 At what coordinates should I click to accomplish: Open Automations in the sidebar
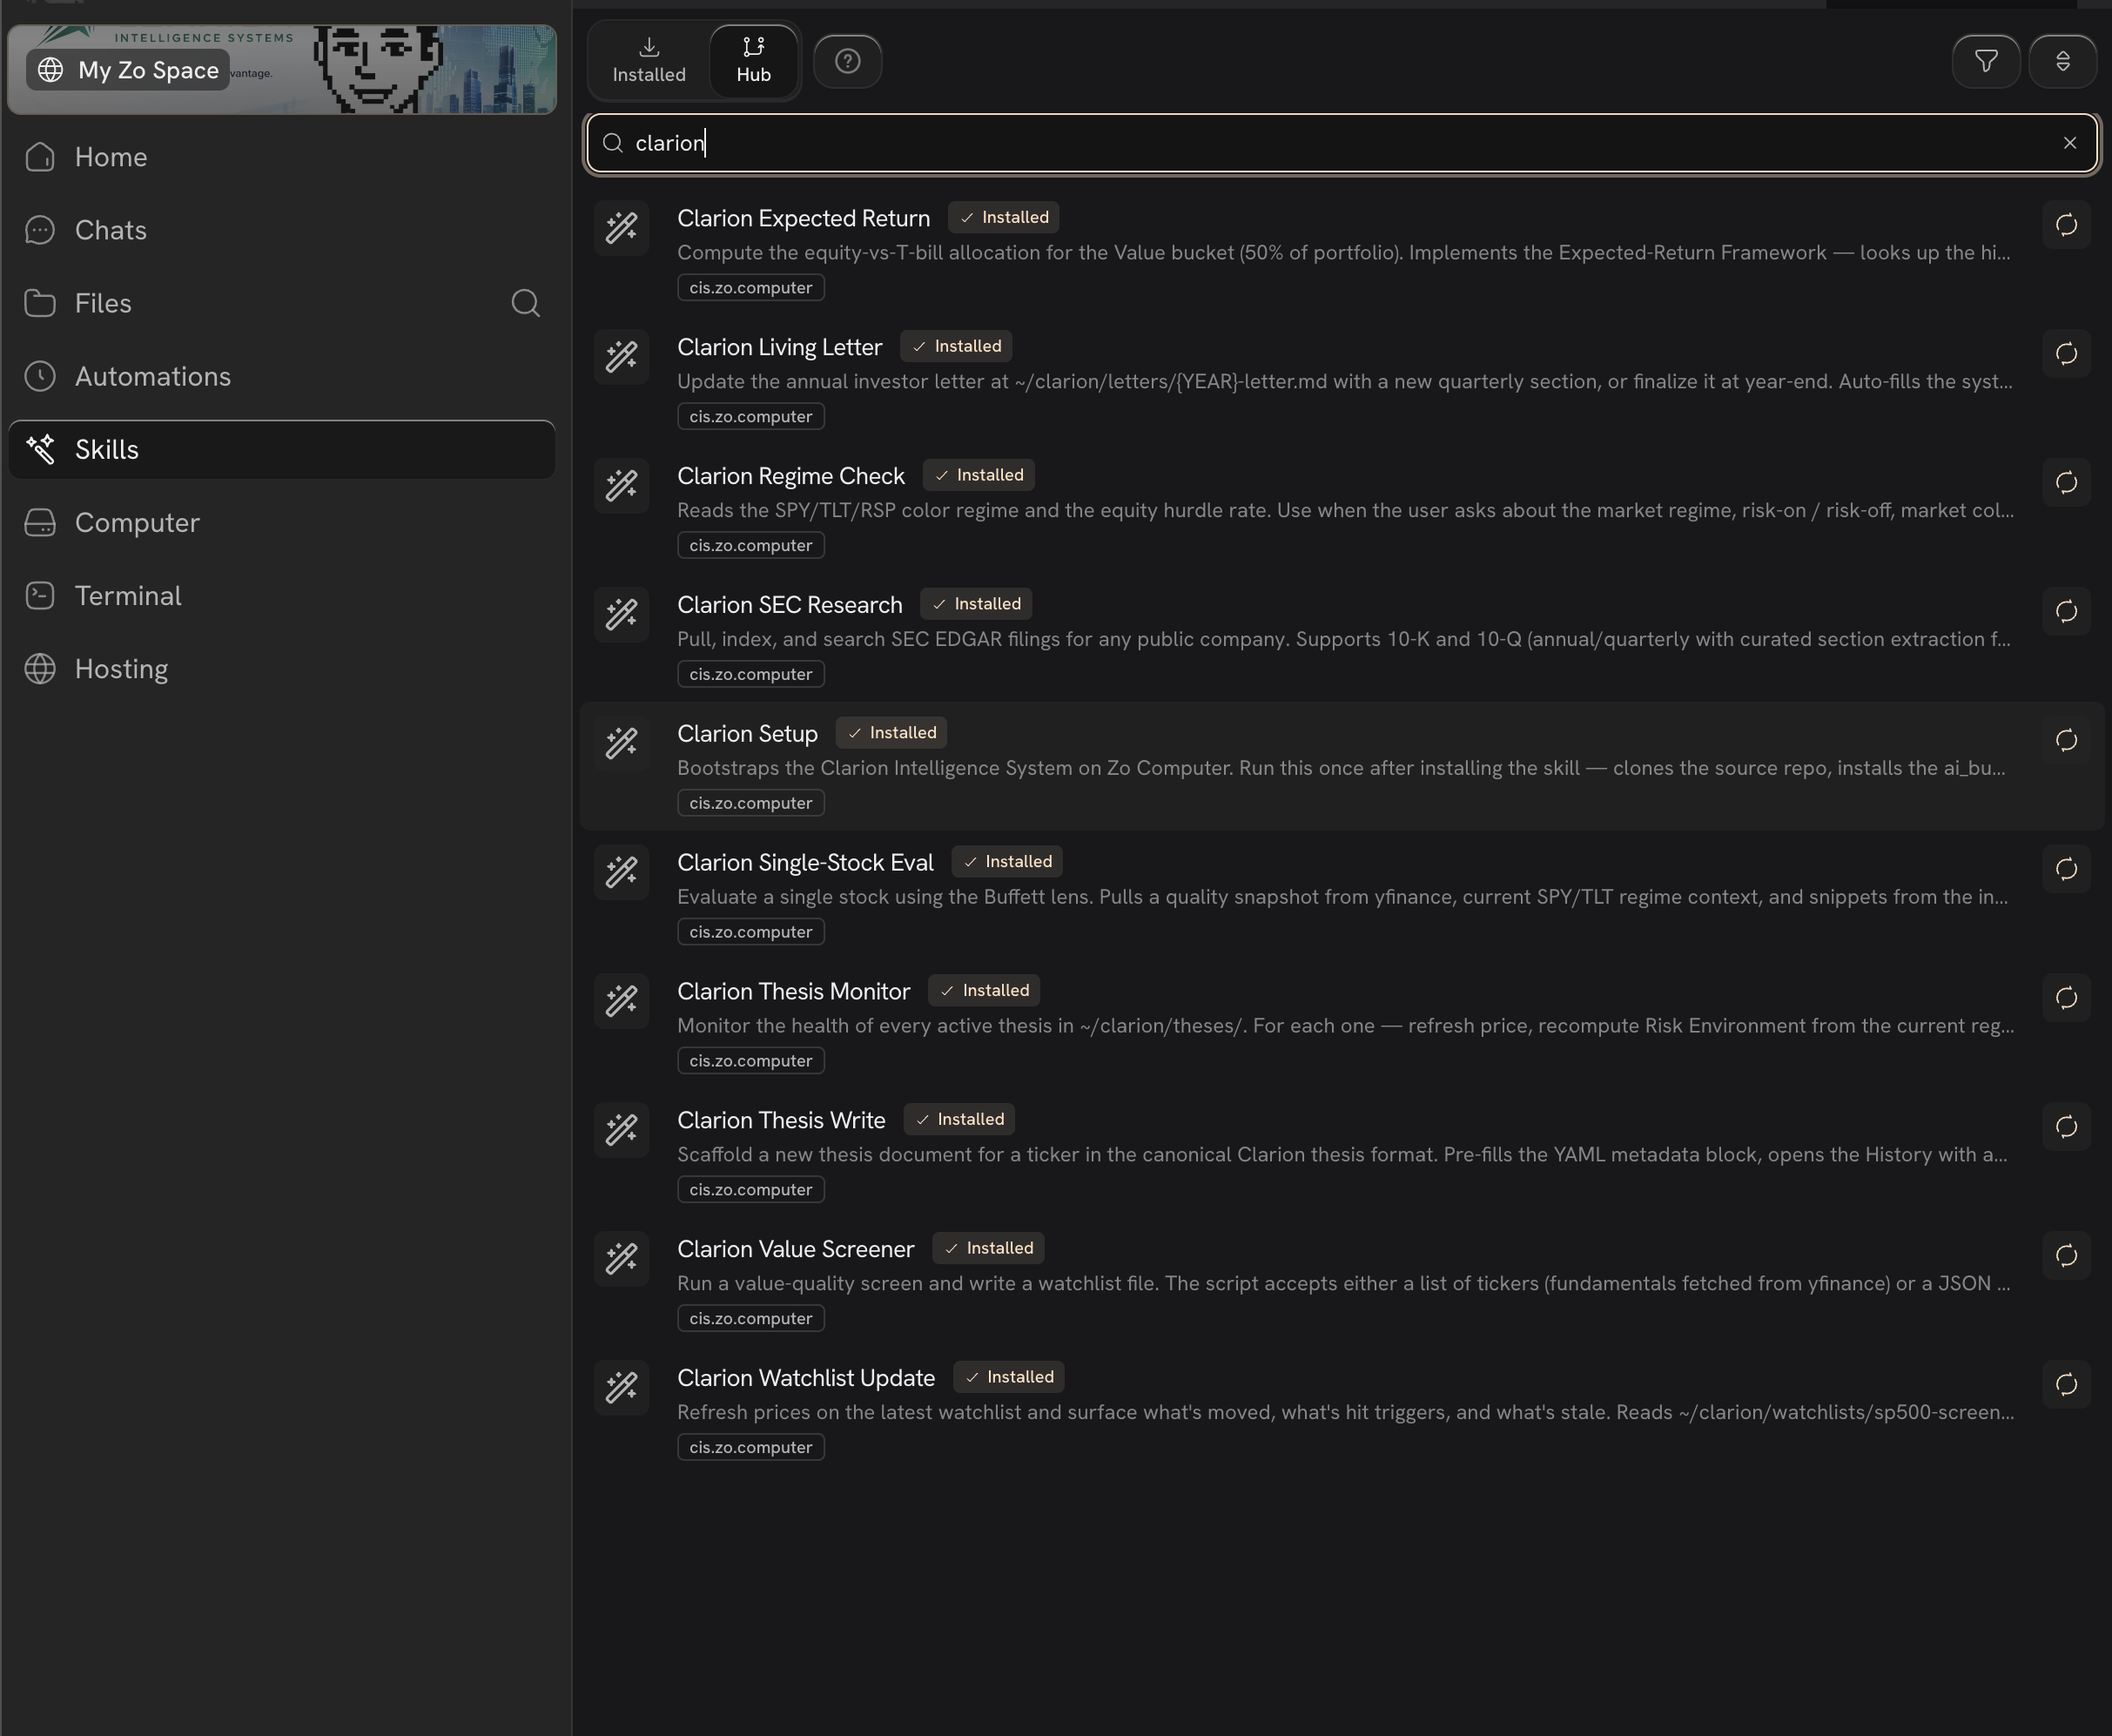[282, 376]
